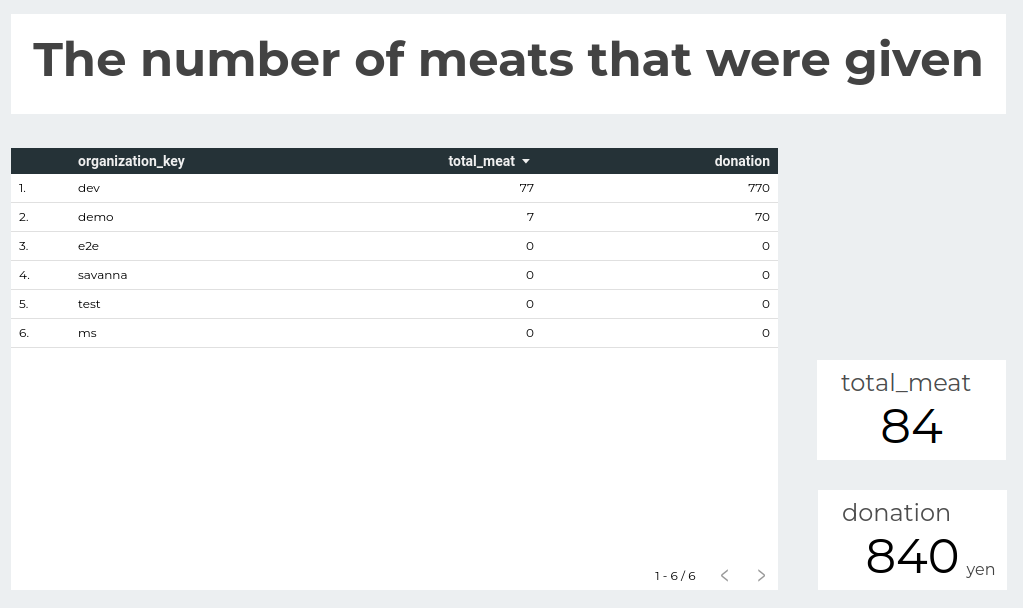Click the 1 - 6 / 6 pagination label
Screen dimensions: 1023x608
click(x=675, y=576)
